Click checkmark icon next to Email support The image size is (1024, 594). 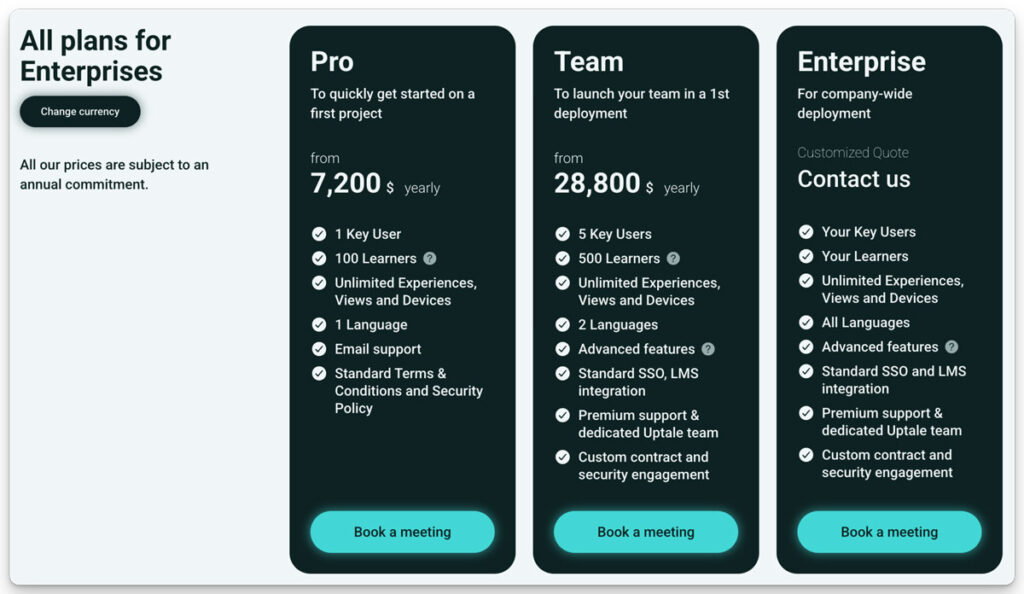click(319, 349)
